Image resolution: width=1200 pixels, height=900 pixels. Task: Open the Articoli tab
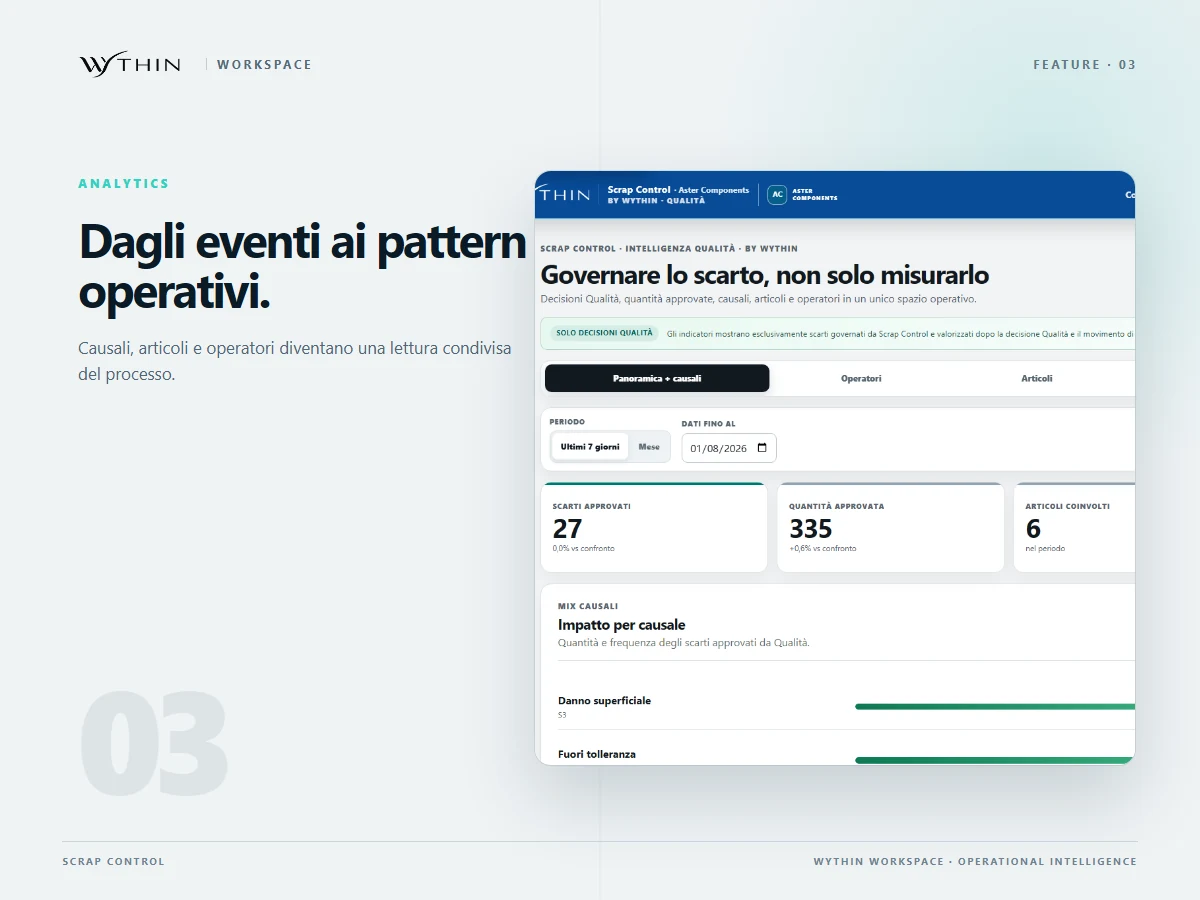[1037, 378]
